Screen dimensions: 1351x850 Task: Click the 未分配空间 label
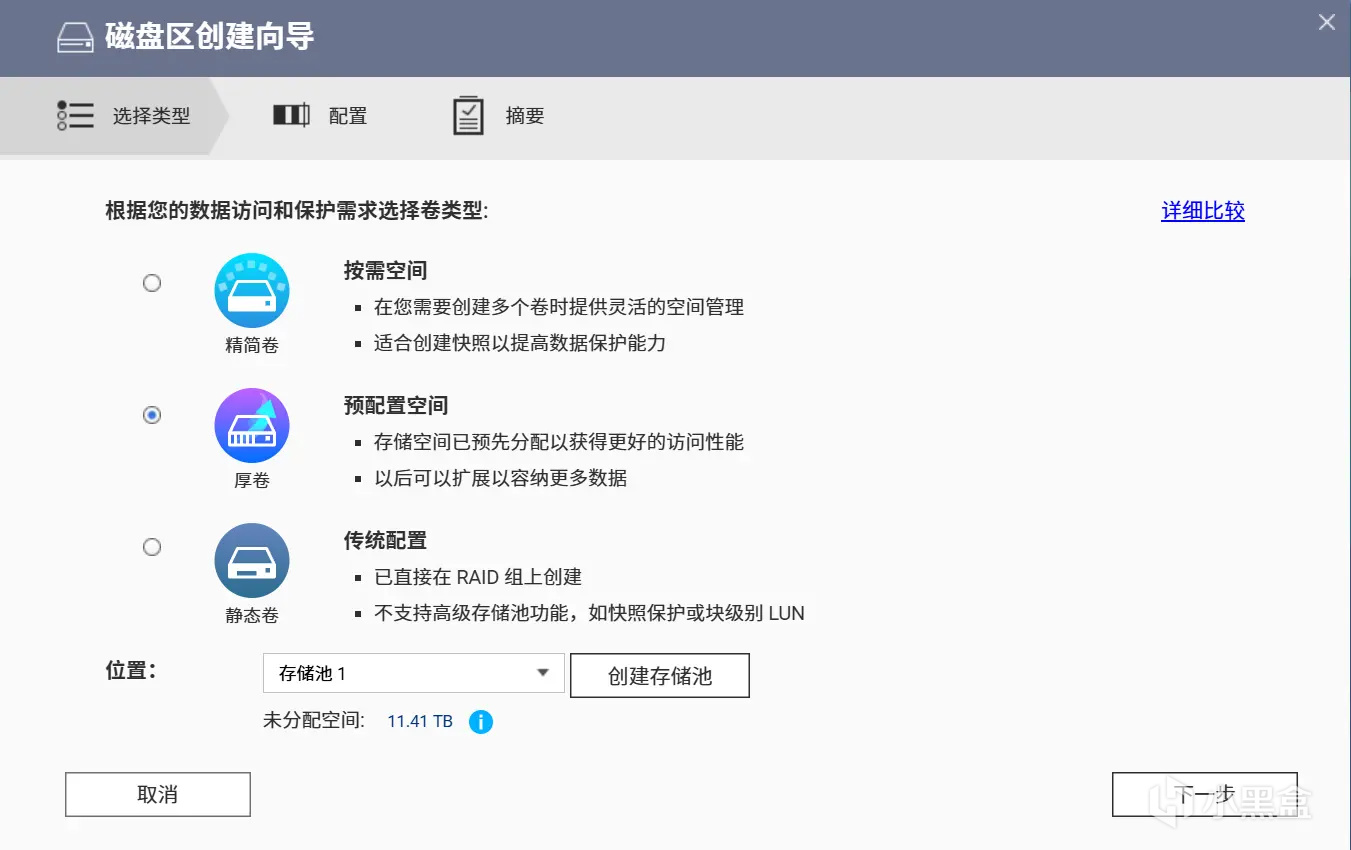[x=314, y=721]
